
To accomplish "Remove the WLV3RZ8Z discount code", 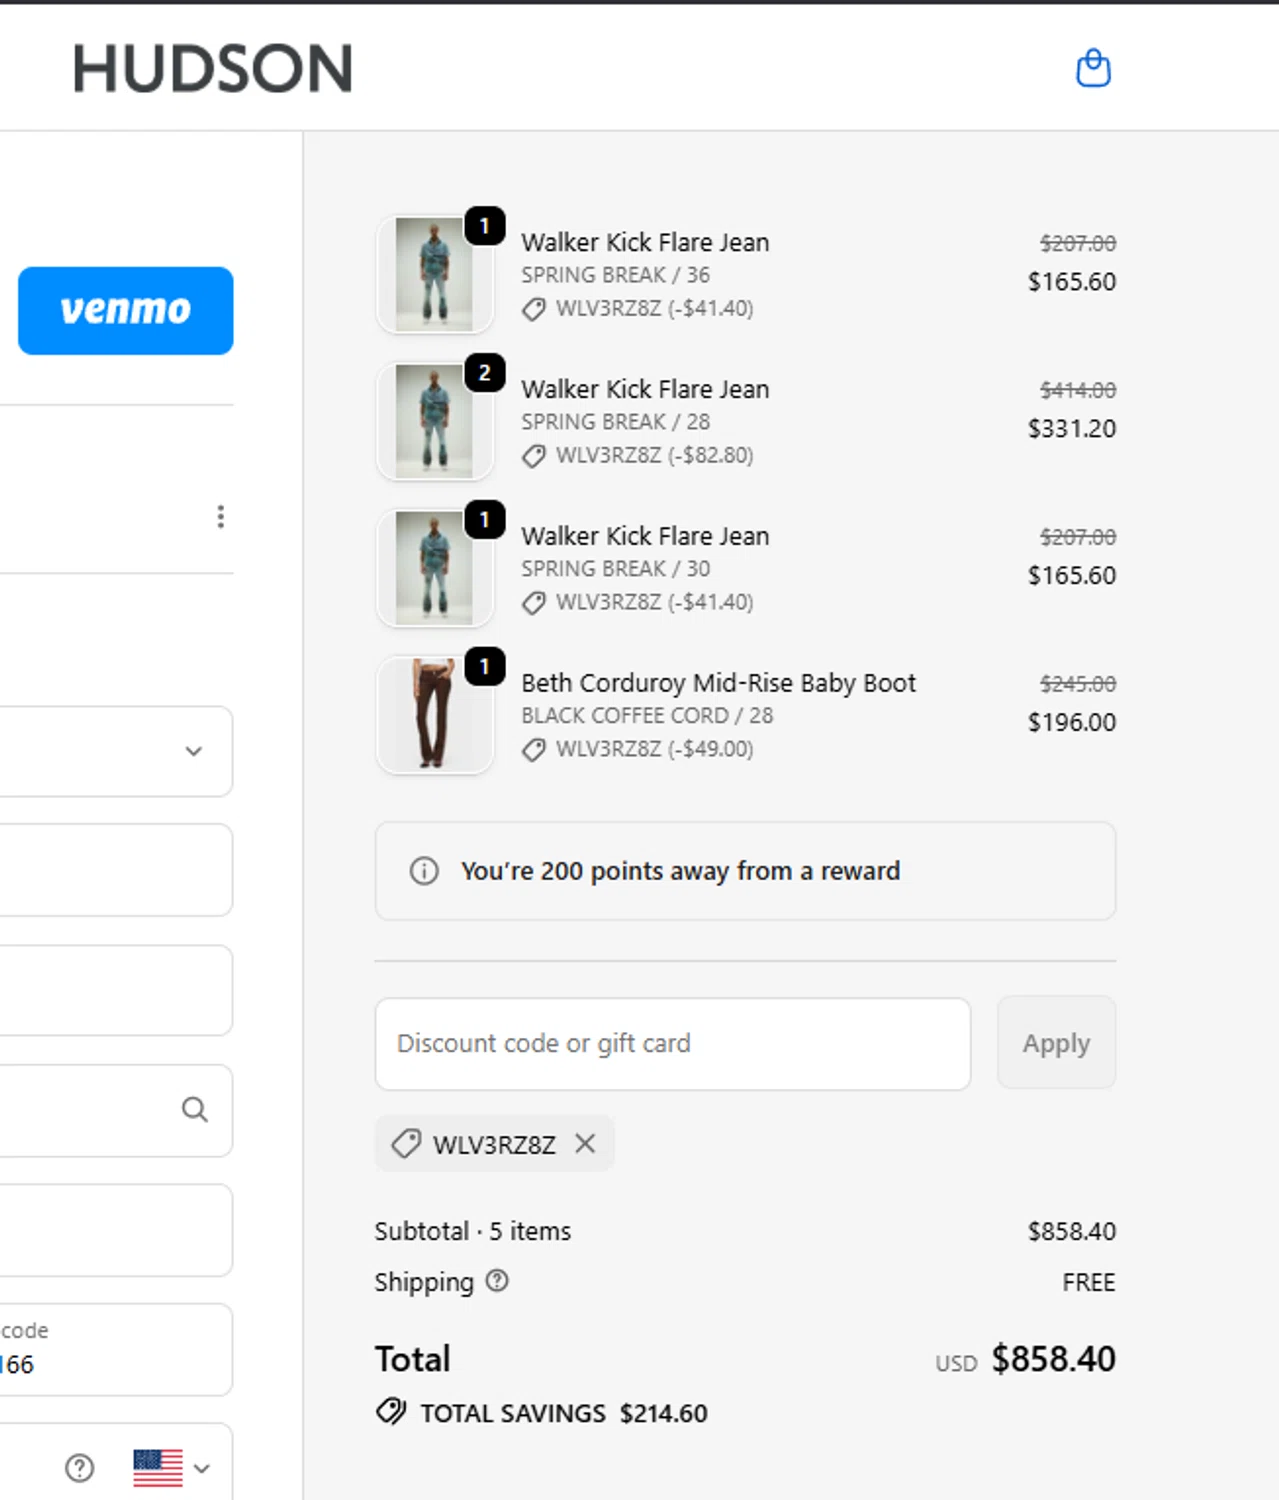I will 585,1143.
